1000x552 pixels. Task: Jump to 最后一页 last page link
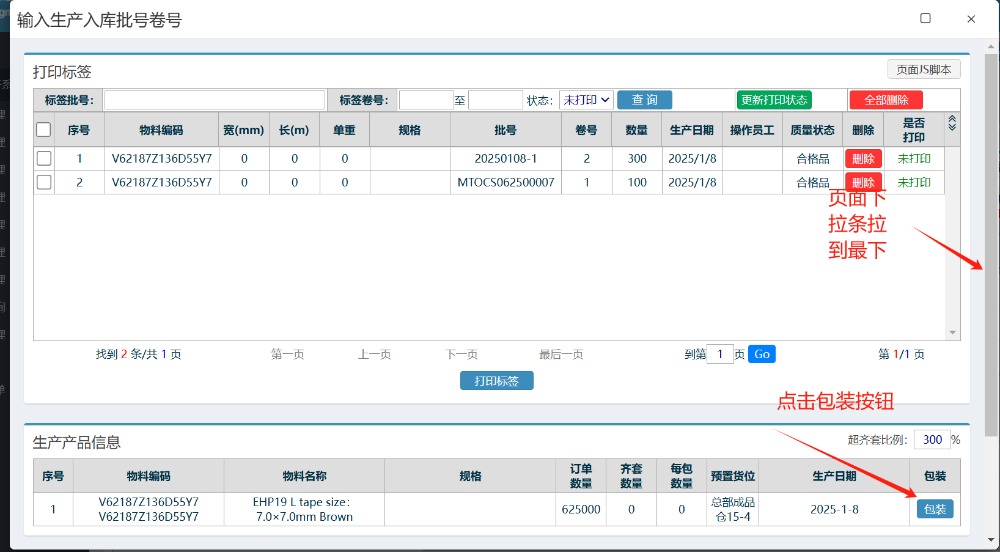pyautogui.click(x=560, y=354)
